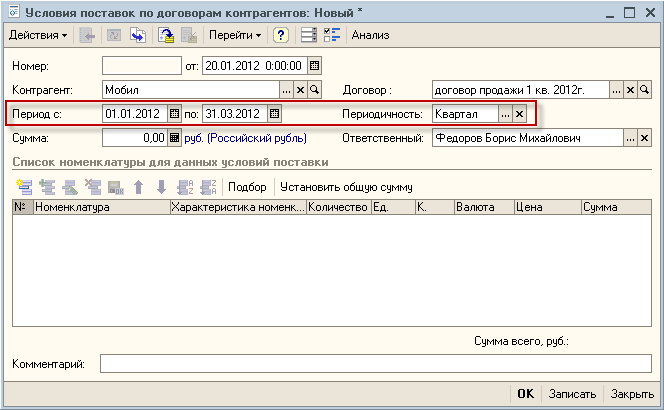Open calendar for period end date 31.03.2012
664x410 pixels.
pos(274,114)
